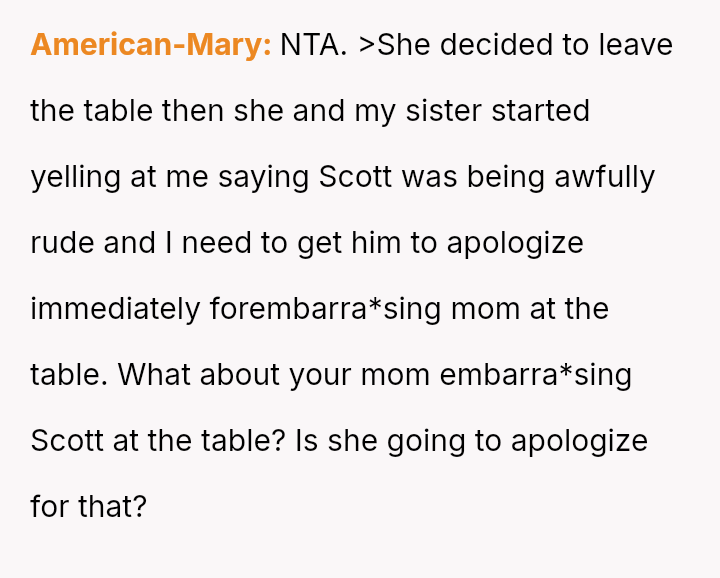This screenshot has height=578, width=720.
Task: Click the words "Scott at the table?"
Action: tap(157, 441)
